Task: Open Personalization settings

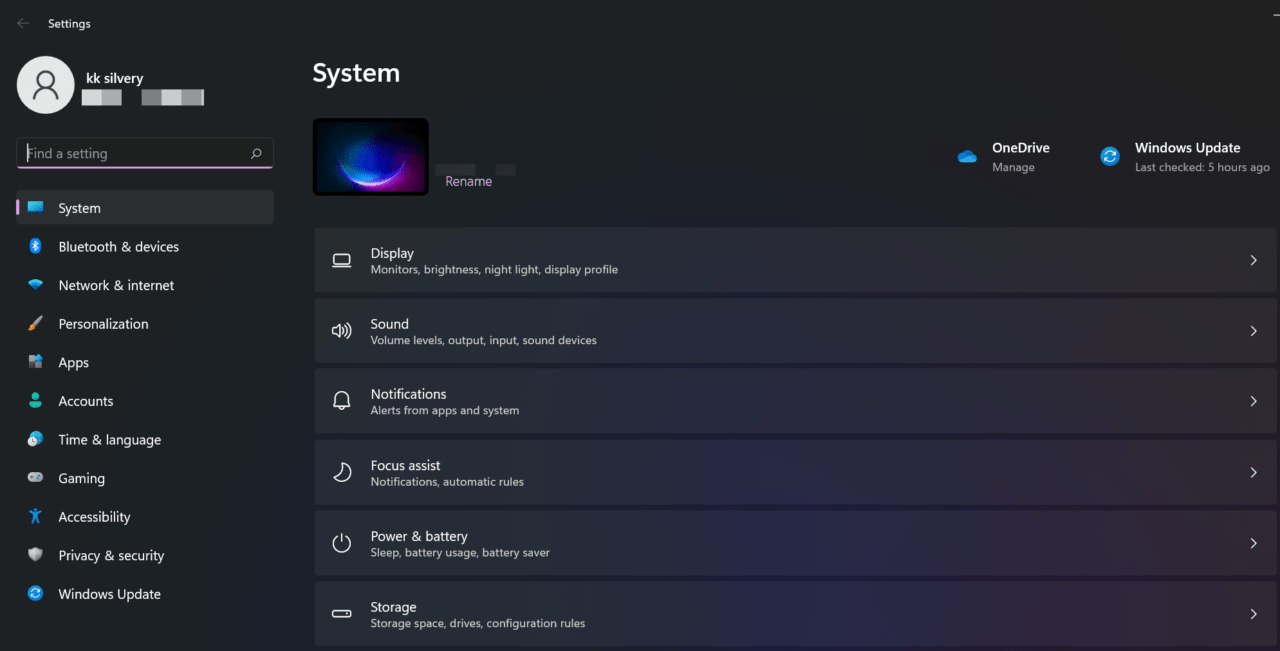Action: 145,324
